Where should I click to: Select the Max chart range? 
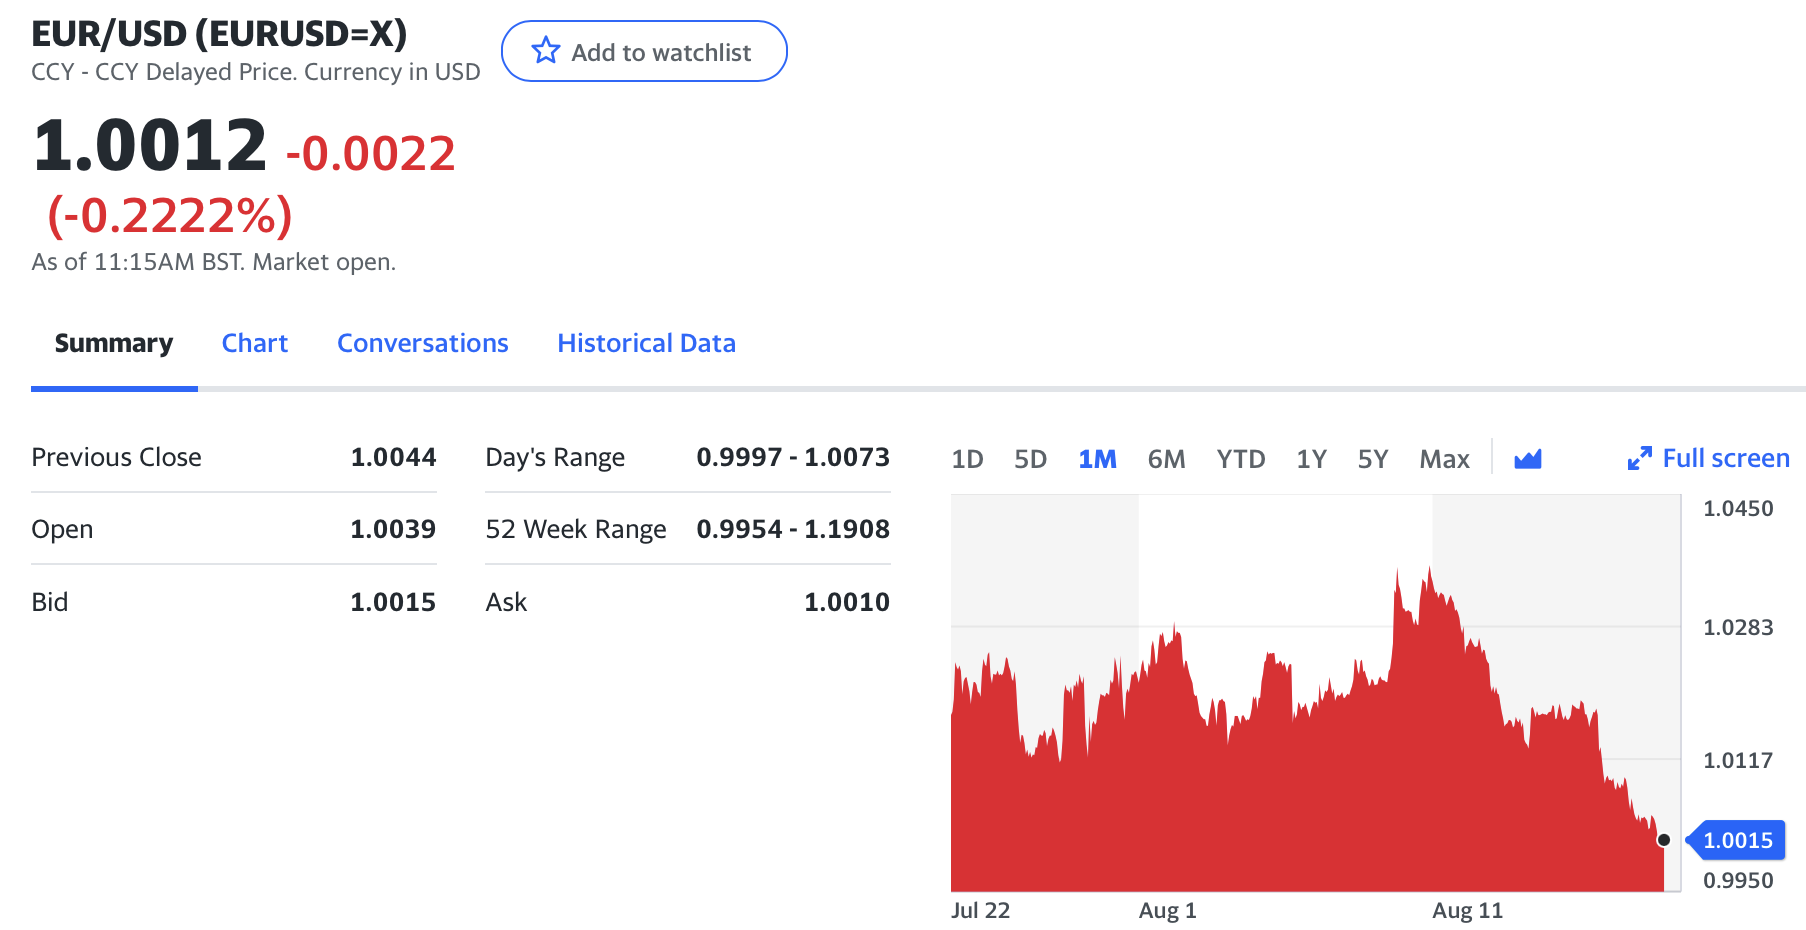(x=1444, y=459)
